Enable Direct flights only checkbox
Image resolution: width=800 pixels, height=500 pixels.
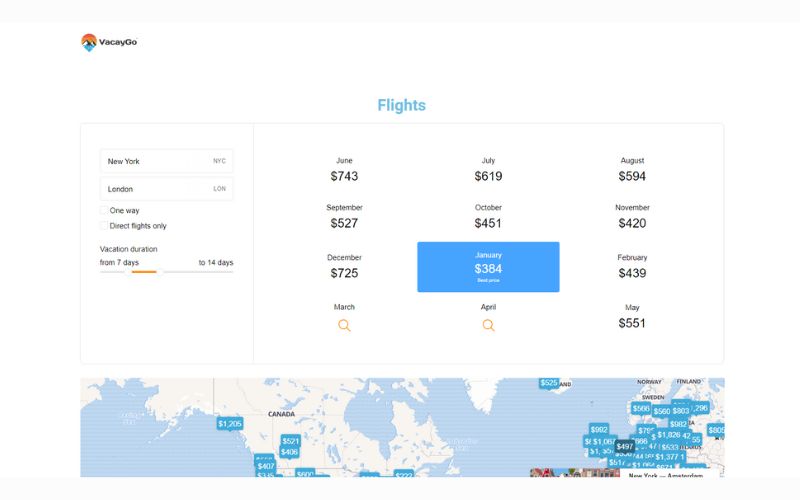click(x=104, y=226)
